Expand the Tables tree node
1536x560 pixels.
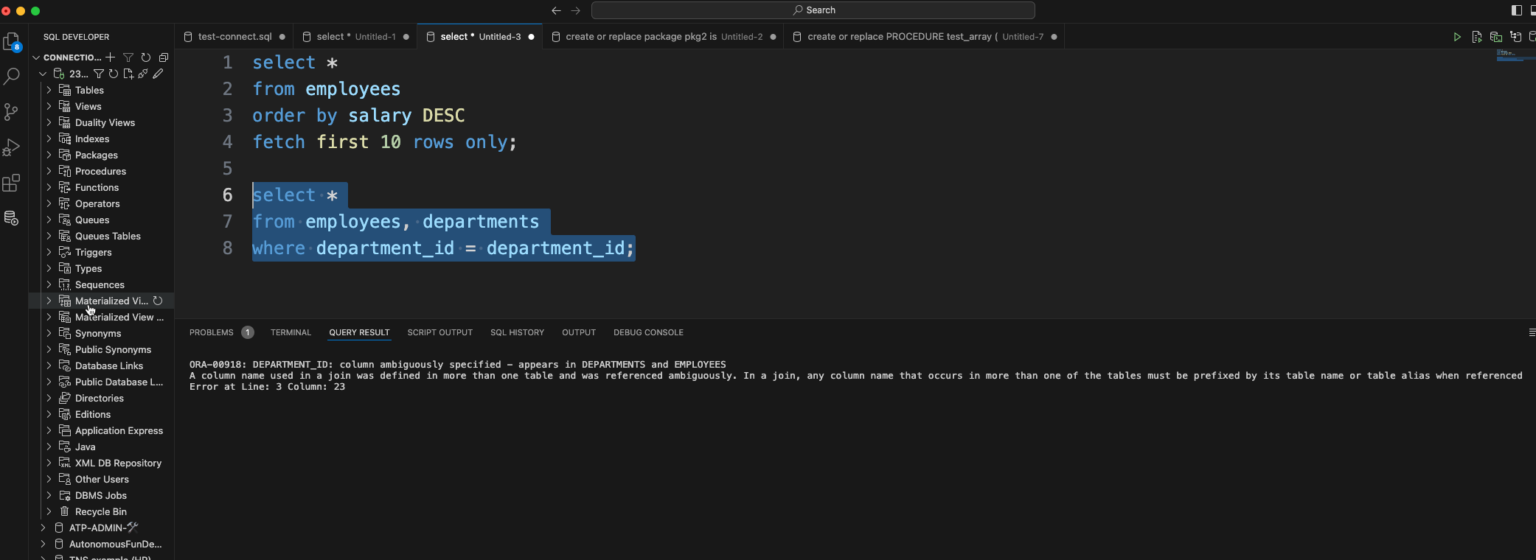click(49, 90)
